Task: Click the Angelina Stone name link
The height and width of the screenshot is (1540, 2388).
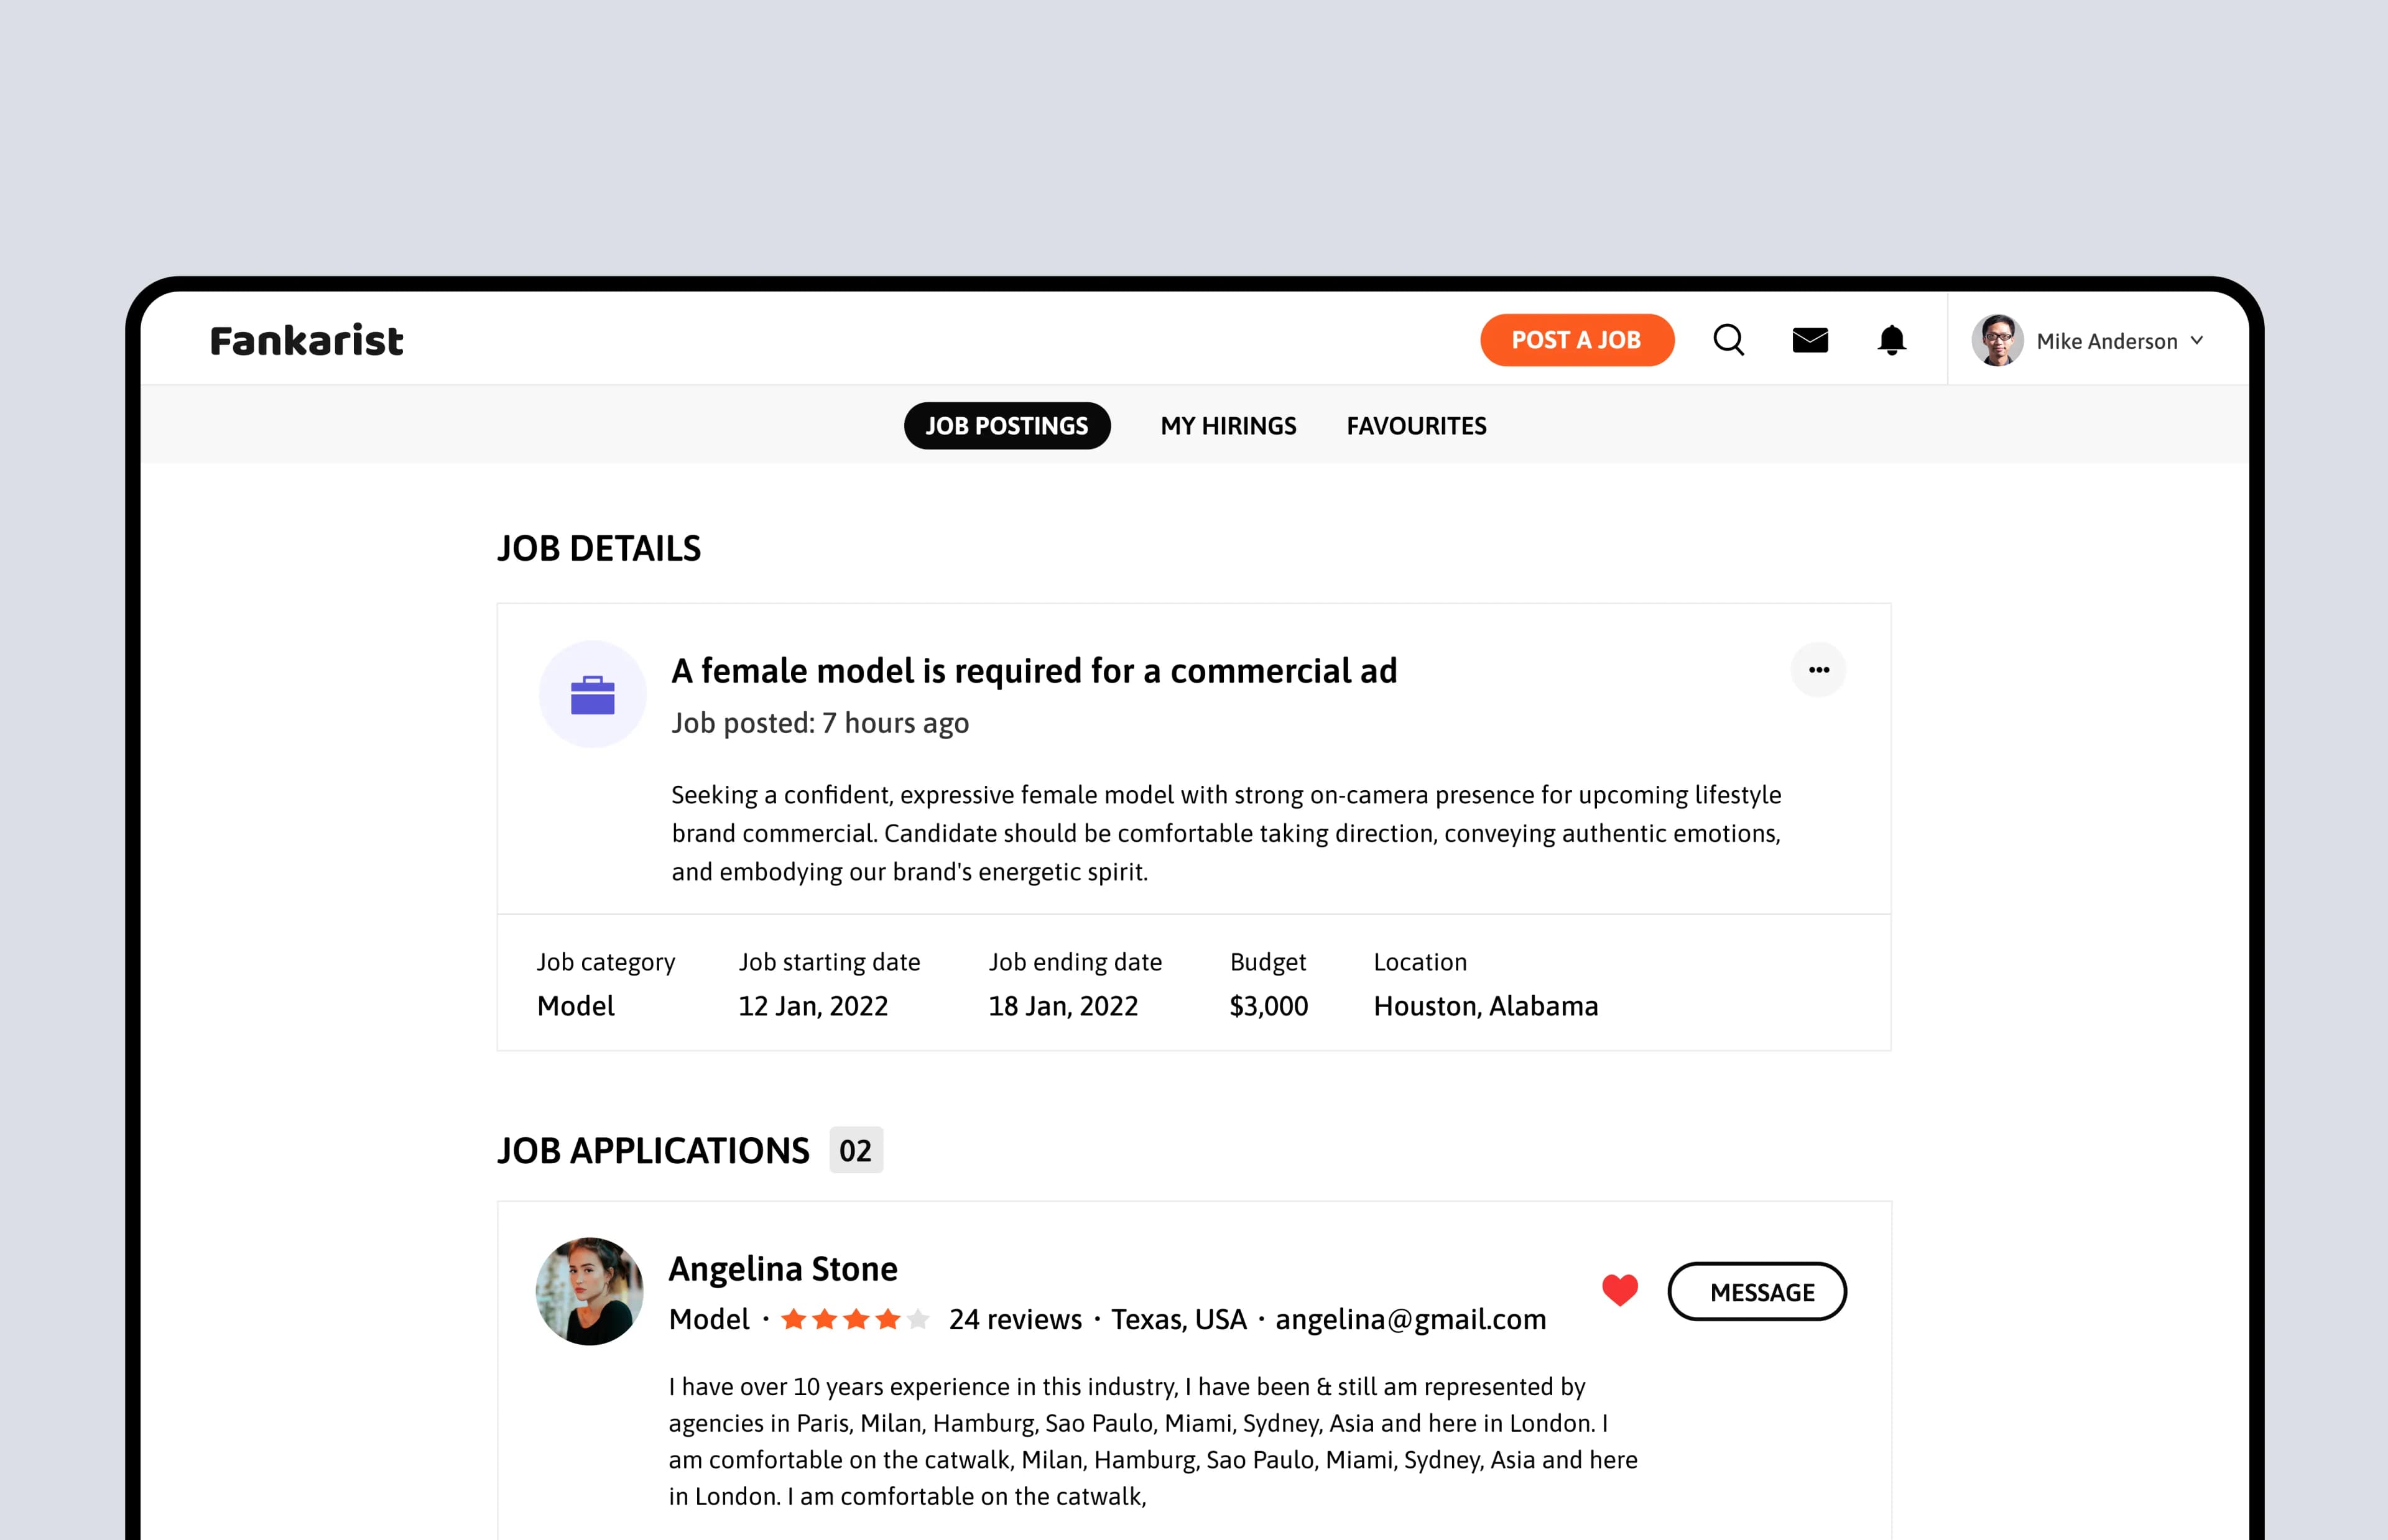Action: (783, 1268)
